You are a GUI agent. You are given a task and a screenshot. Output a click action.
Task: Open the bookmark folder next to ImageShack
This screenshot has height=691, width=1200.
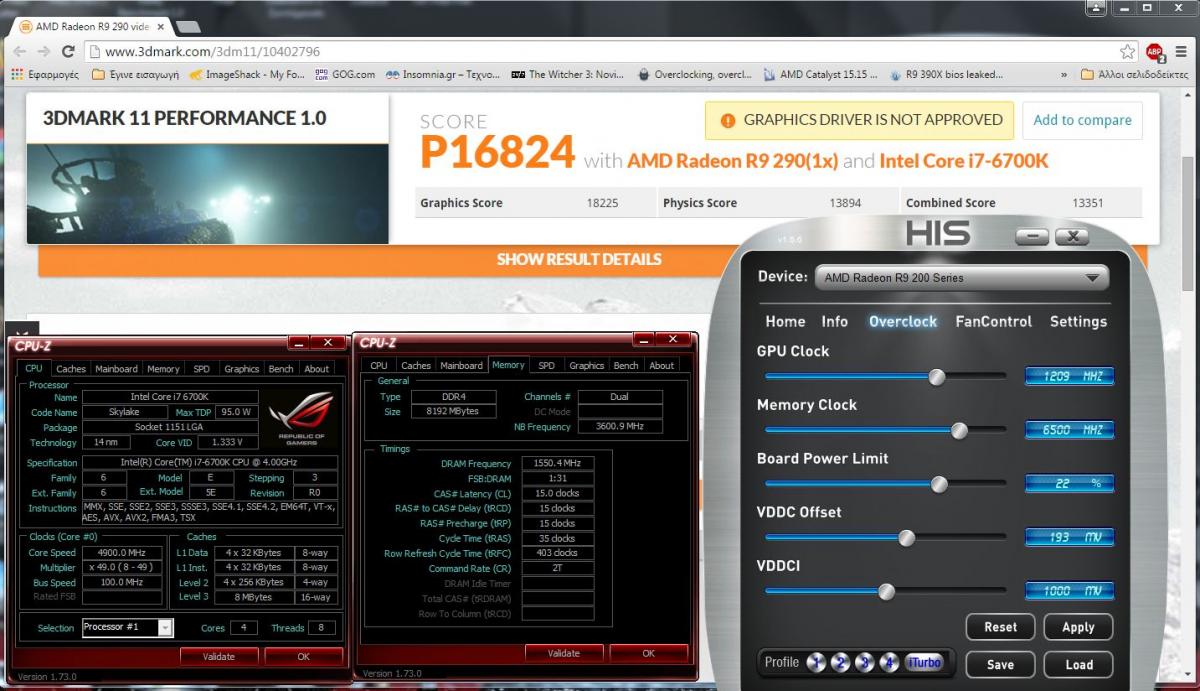(x=135, y=74)
